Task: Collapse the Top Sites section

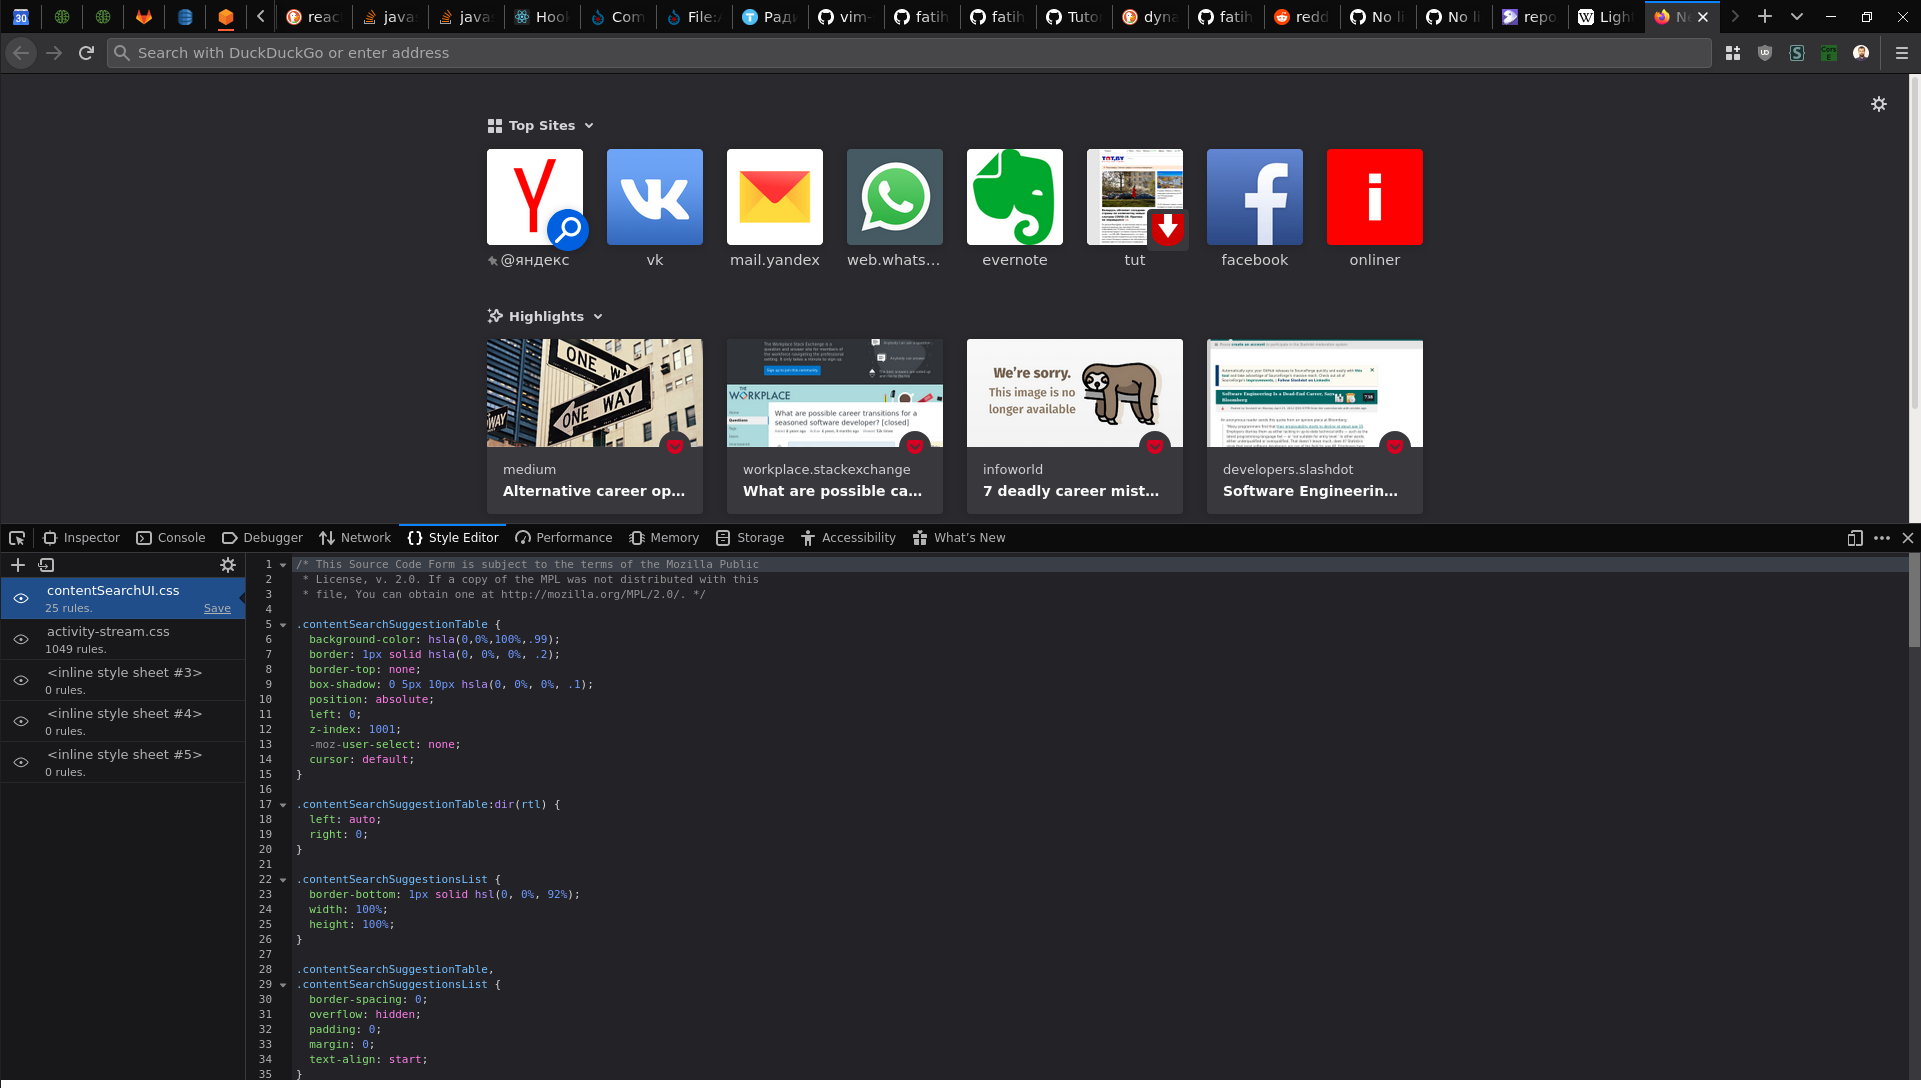Action: pyautogui.click(x=589, y=126)
